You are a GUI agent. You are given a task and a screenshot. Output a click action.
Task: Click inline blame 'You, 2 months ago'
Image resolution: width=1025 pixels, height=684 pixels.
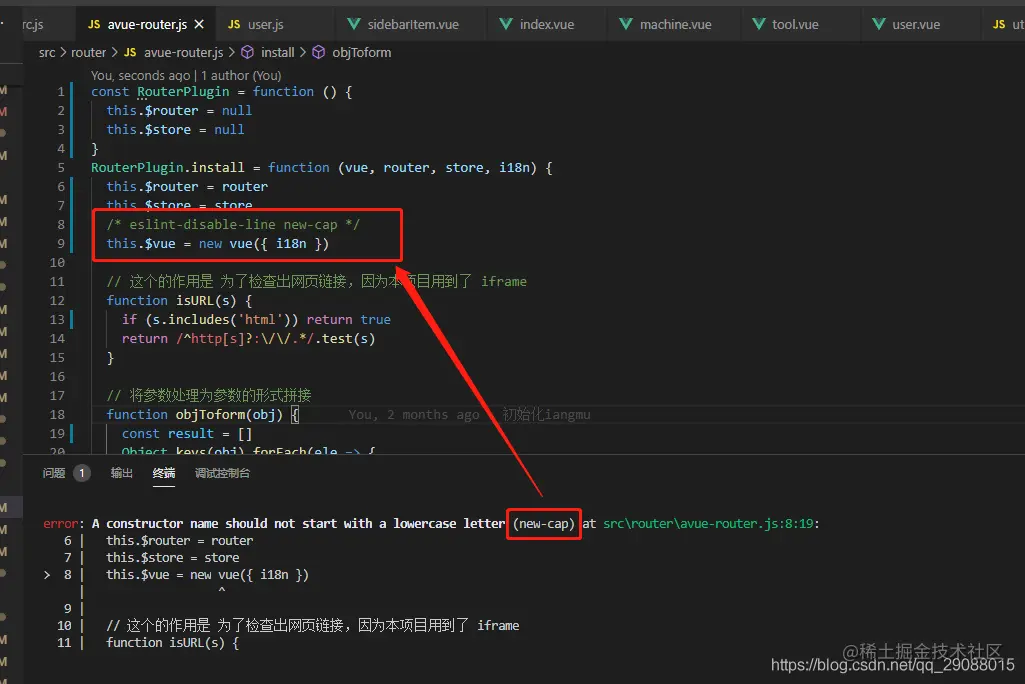click(x=414, y=415)
